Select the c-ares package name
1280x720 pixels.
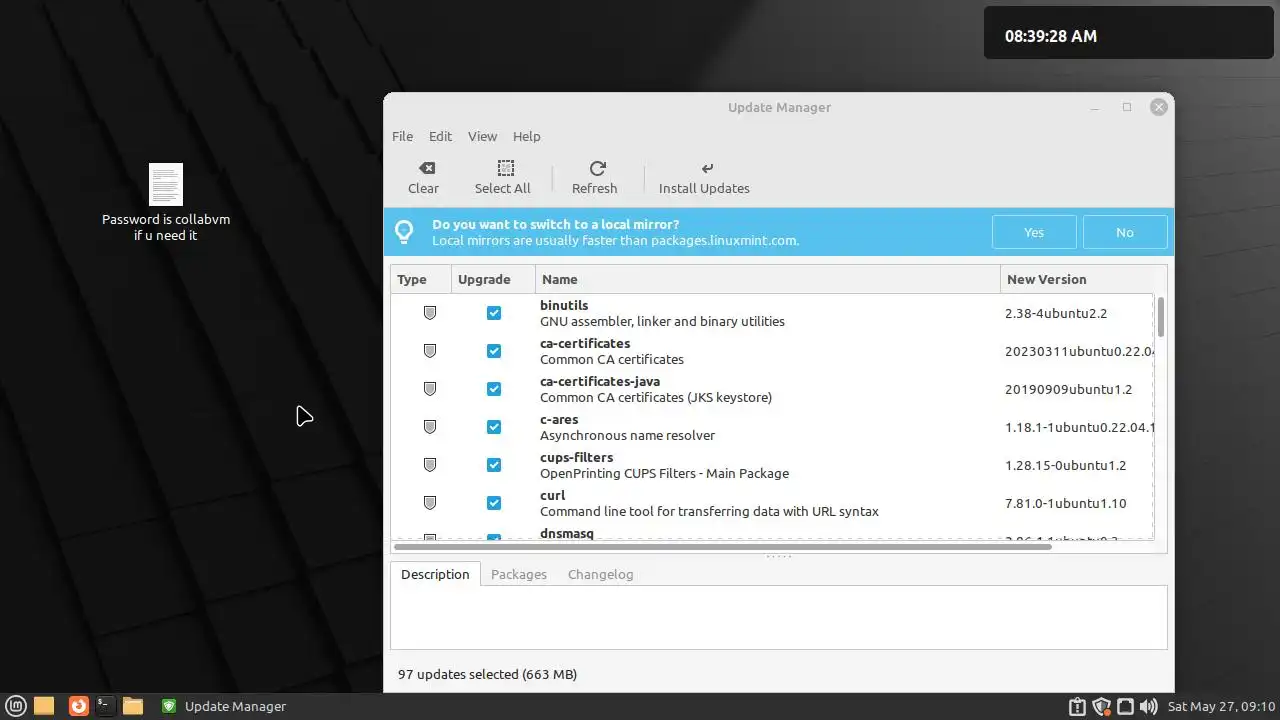[559, 419]
